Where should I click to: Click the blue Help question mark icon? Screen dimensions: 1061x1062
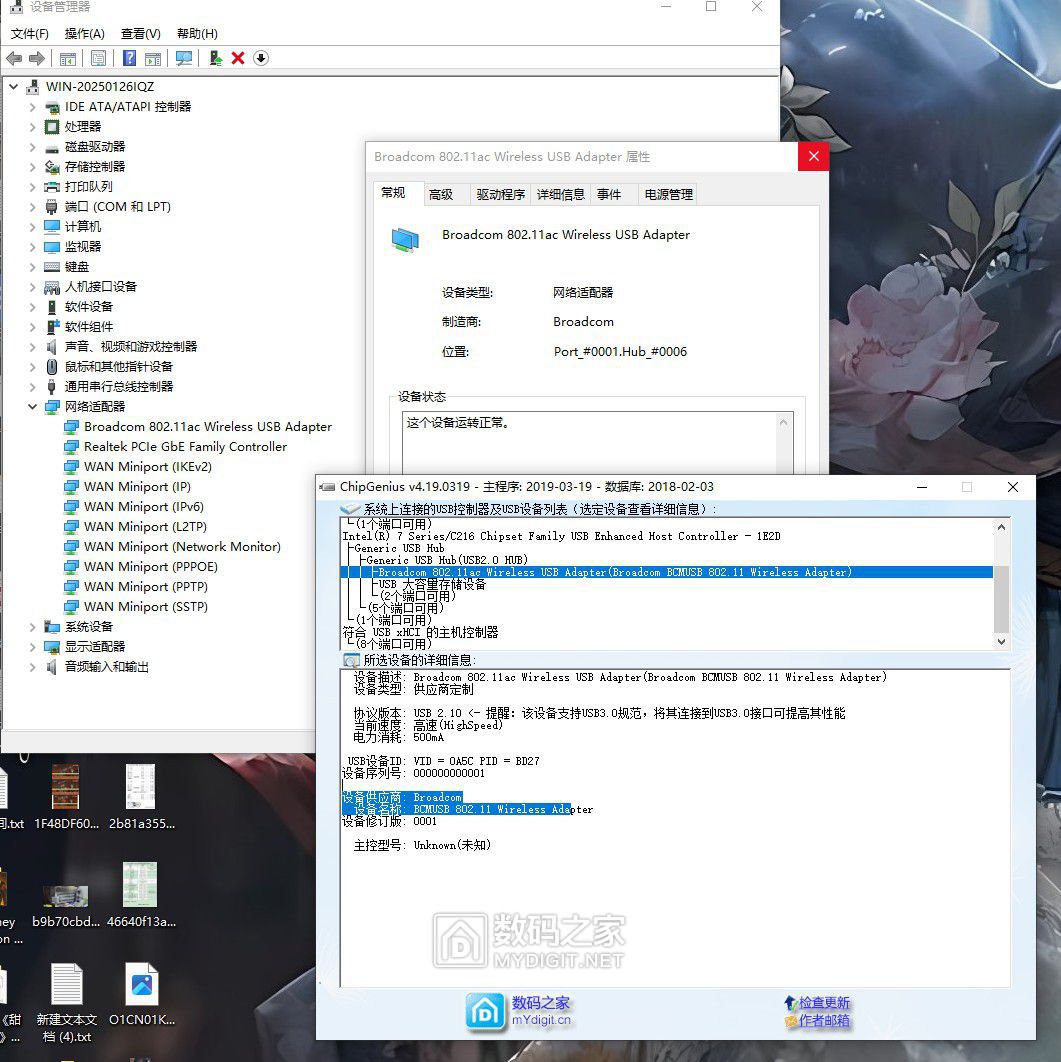[129, 58]
